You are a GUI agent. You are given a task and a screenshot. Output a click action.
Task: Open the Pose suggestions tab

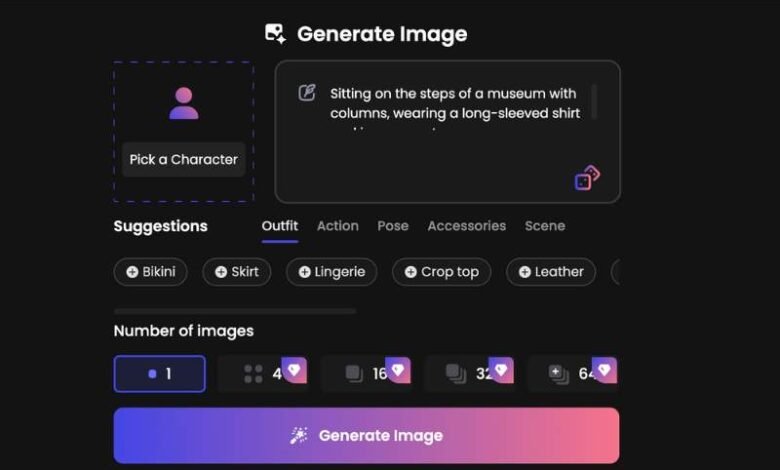393,226
